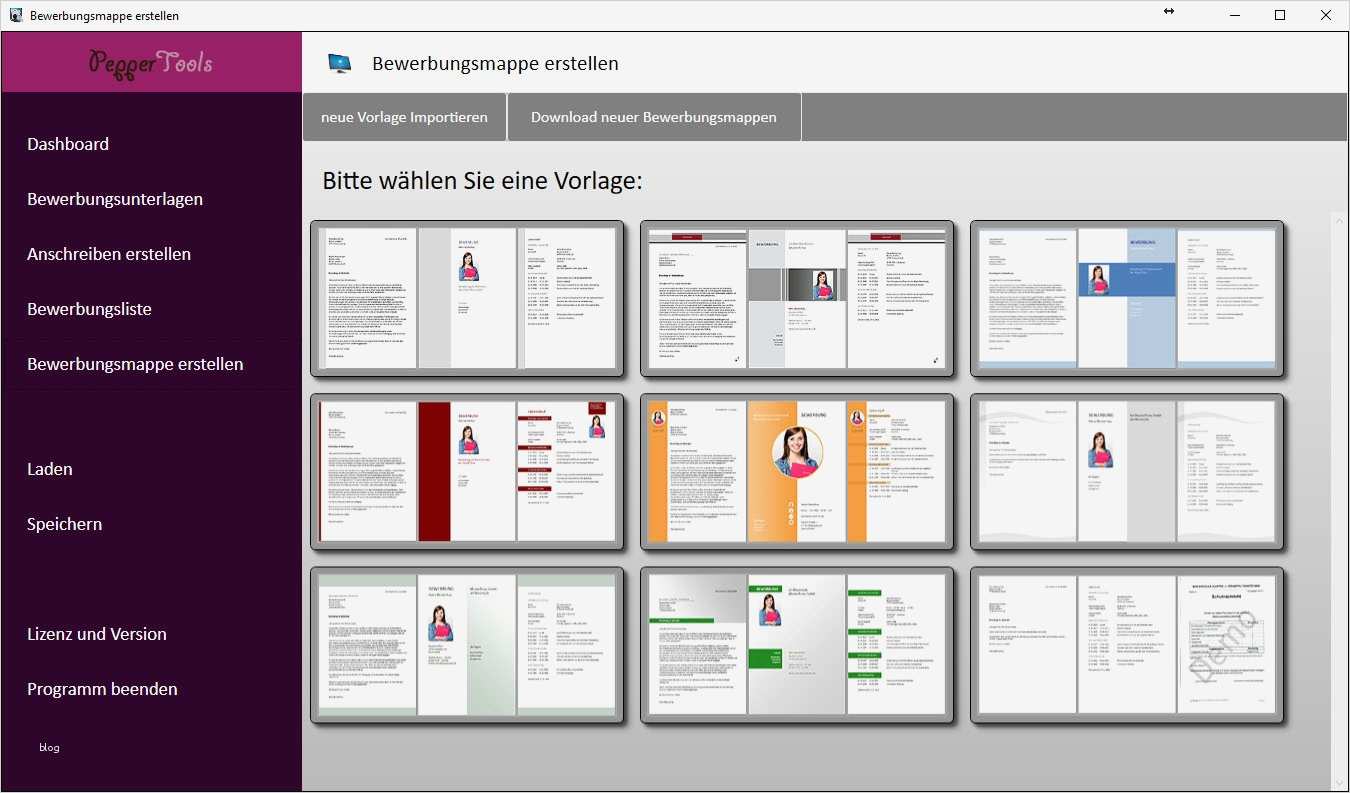Image resolution: width=1350 pixels, height=793 pixels.
Task: Click neue Vorlage Importieren
Action: pos(404,117)
